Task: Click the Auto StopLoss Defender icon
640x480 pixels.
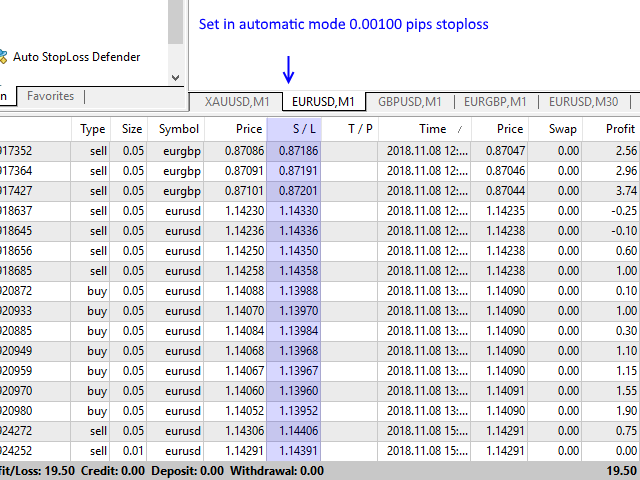Action: 3,57
